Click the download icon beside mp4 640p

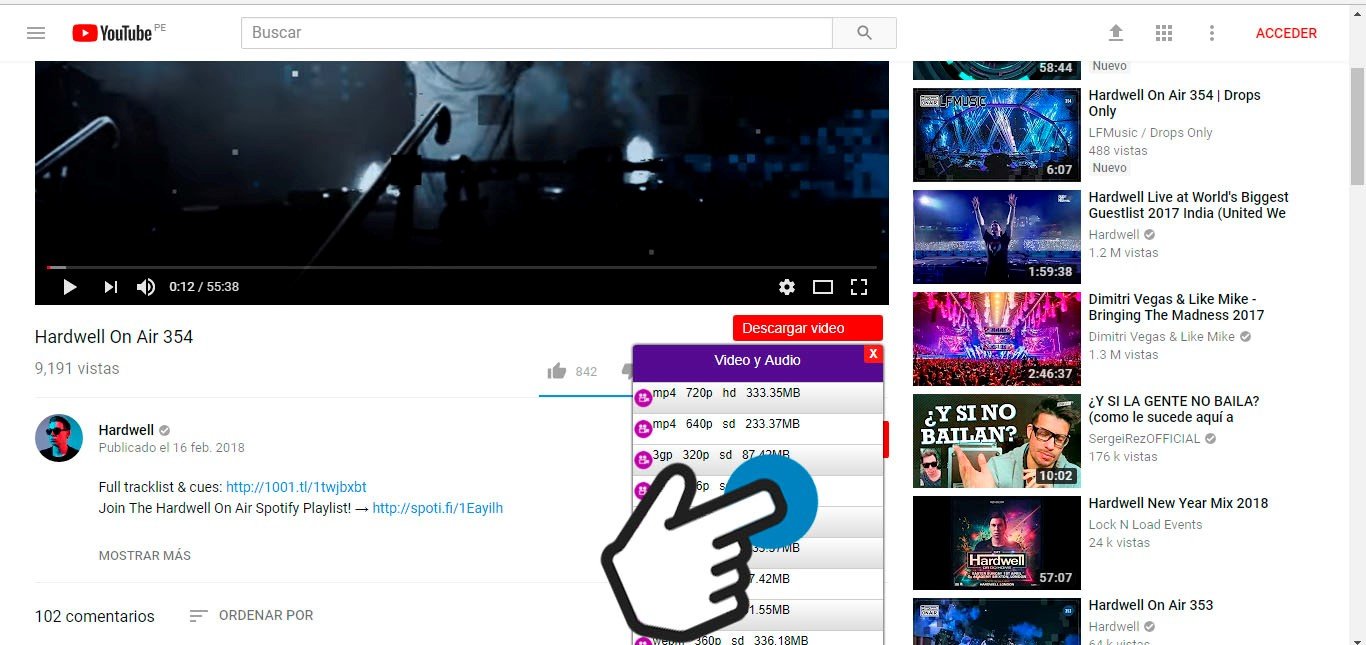pyautogui.click(x=643, y=430)
